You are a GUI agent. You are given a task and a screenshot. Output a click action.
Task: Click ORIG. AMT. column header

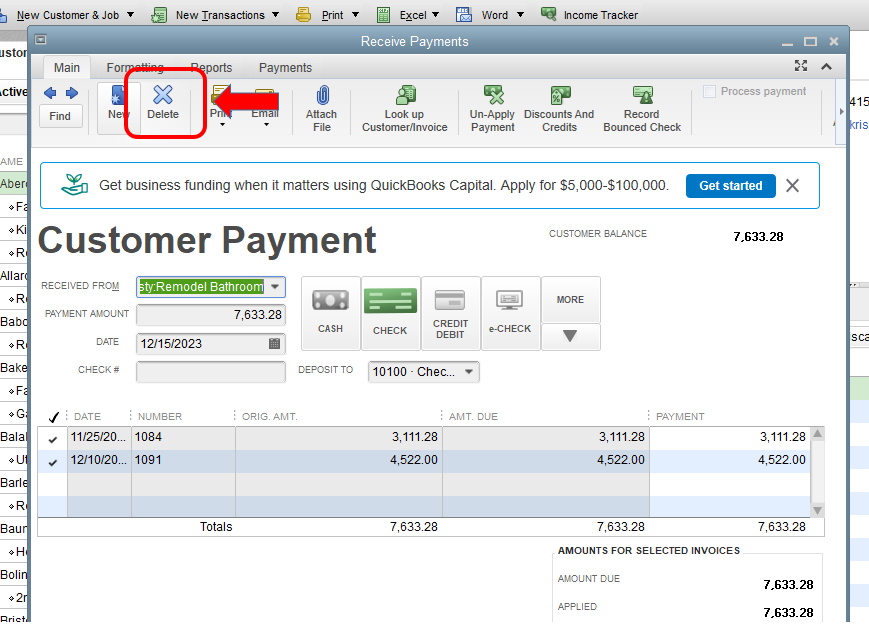click(x=269, y=416)
